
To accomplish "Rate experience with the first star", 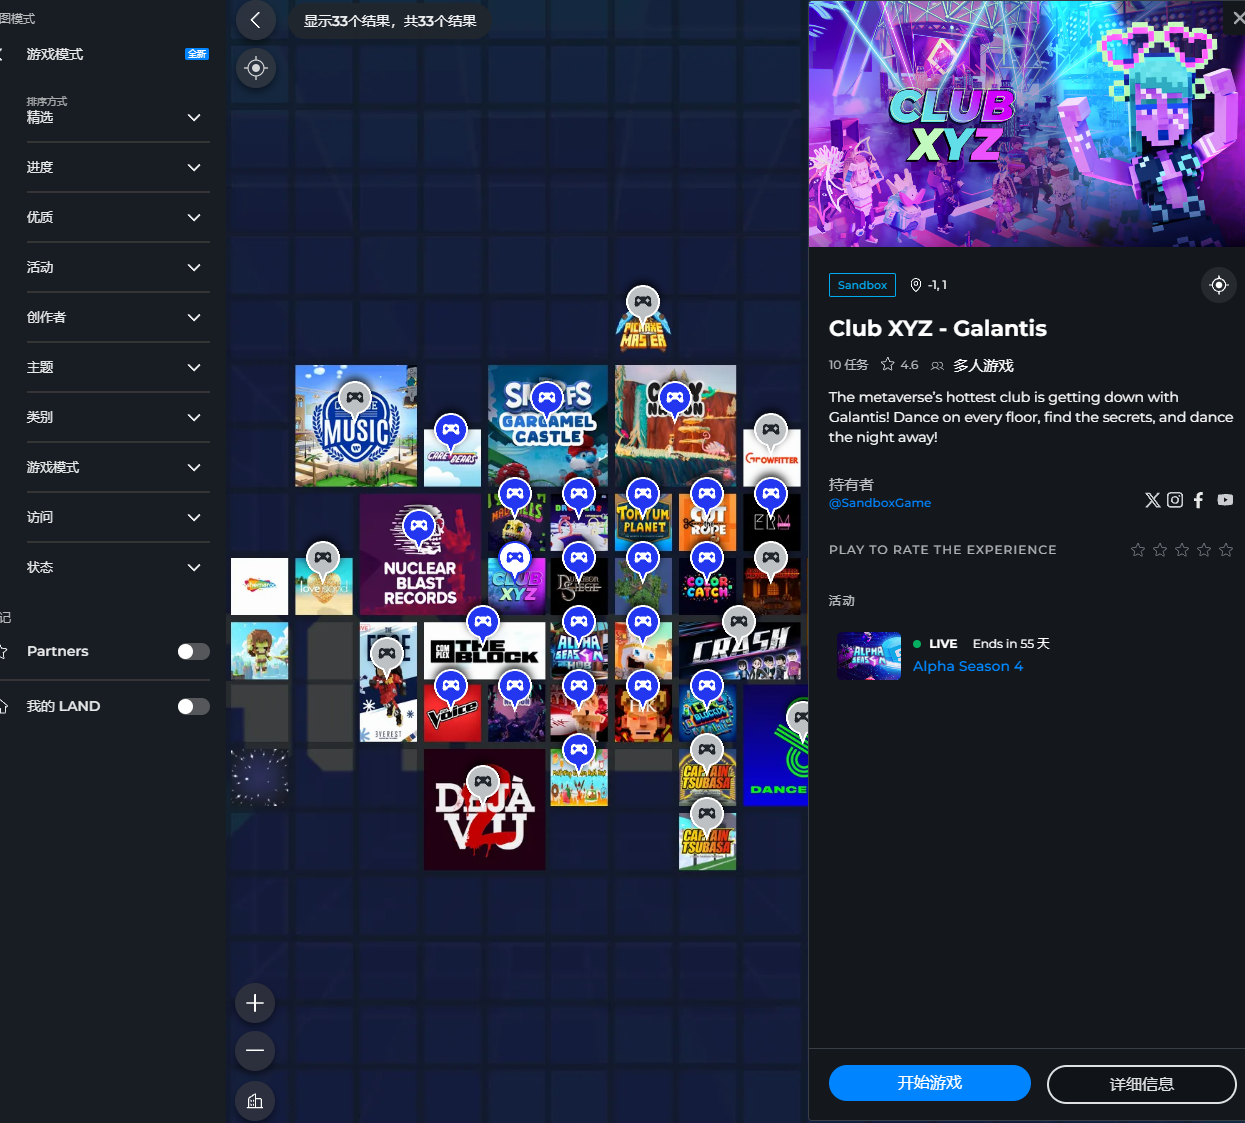I will (x=1138, y=550).
